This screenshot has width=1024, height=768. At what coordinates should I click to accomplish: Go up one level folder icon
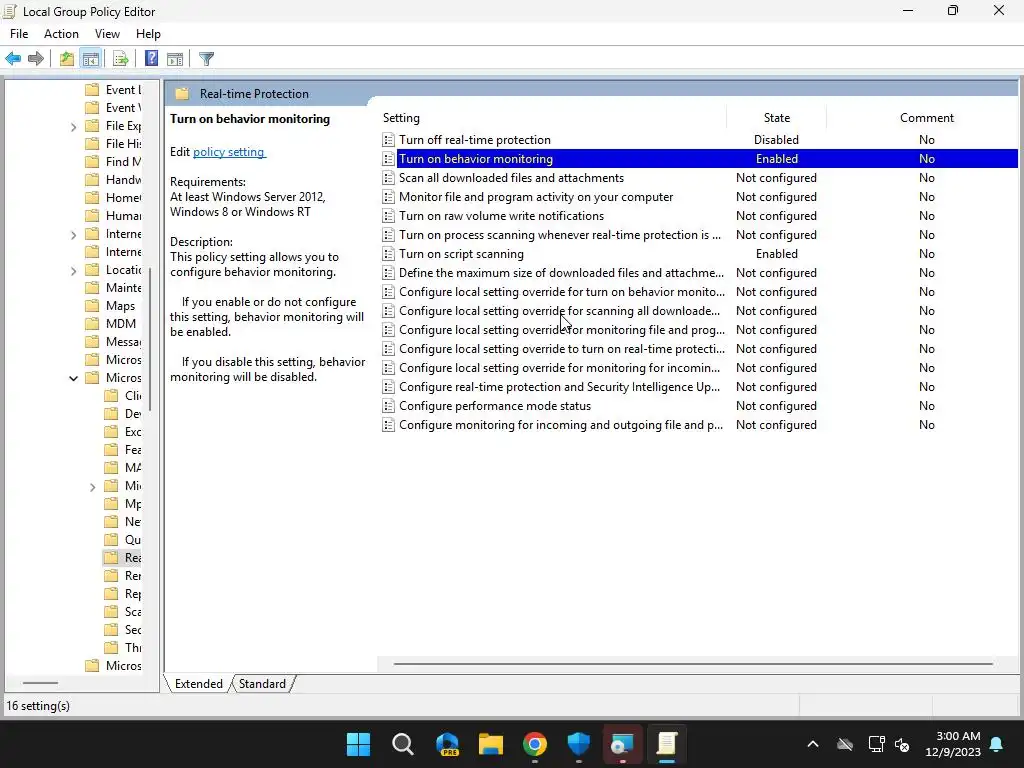pyautogui.click(x=66, y=59)
